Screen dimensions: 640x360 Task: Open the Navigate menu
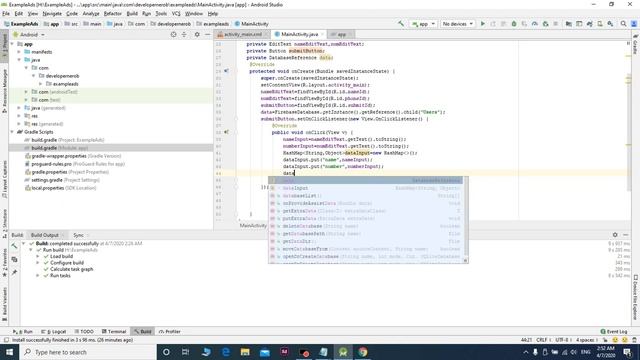[x=52, y=13]
